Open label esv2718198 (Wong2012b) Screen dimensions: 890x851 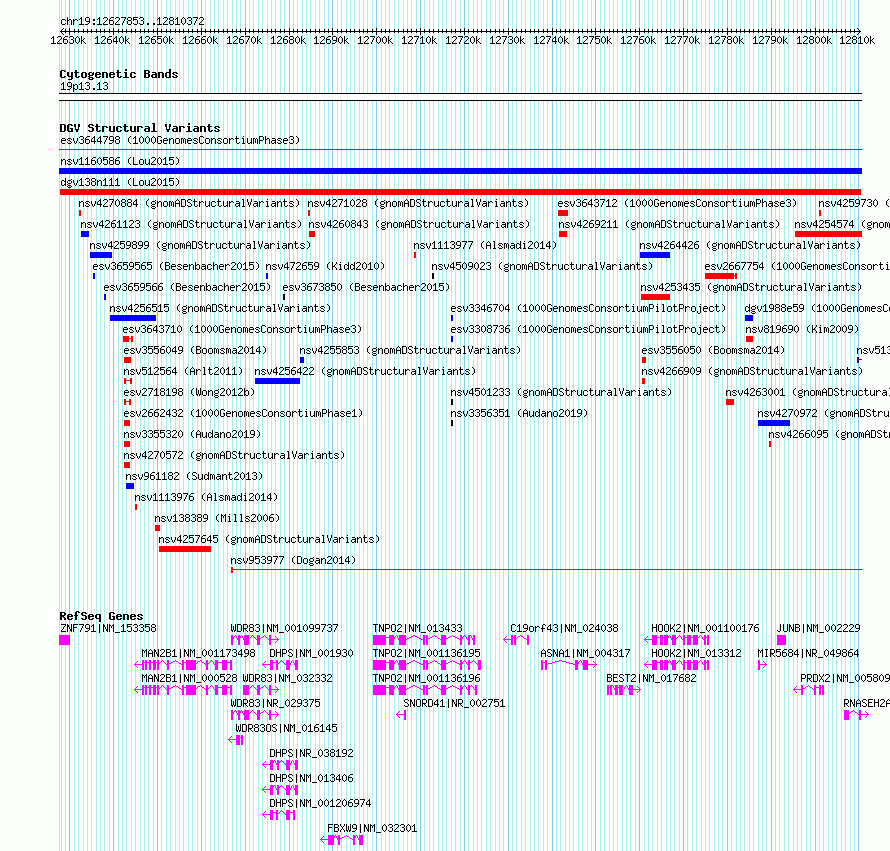click(x=189, y=392)
